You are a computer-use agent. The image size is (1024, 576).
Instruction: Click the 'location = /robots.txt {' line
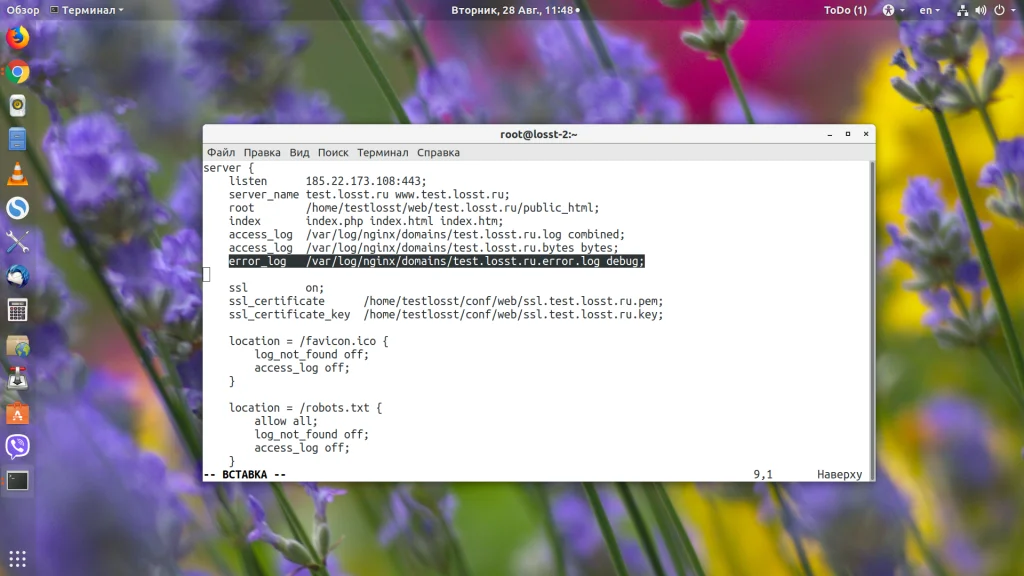305,408
